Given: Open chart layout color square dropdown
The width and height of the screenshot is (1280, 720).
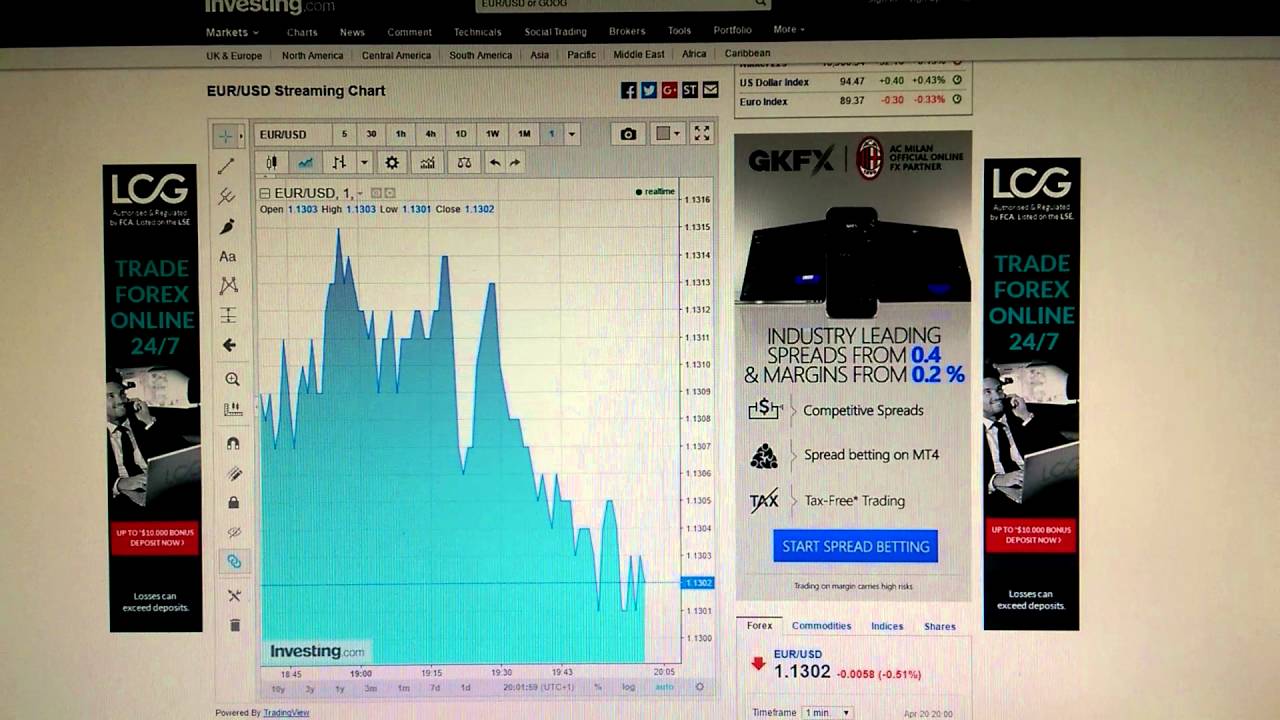Looking at the screenshot, I should point(667,134).
